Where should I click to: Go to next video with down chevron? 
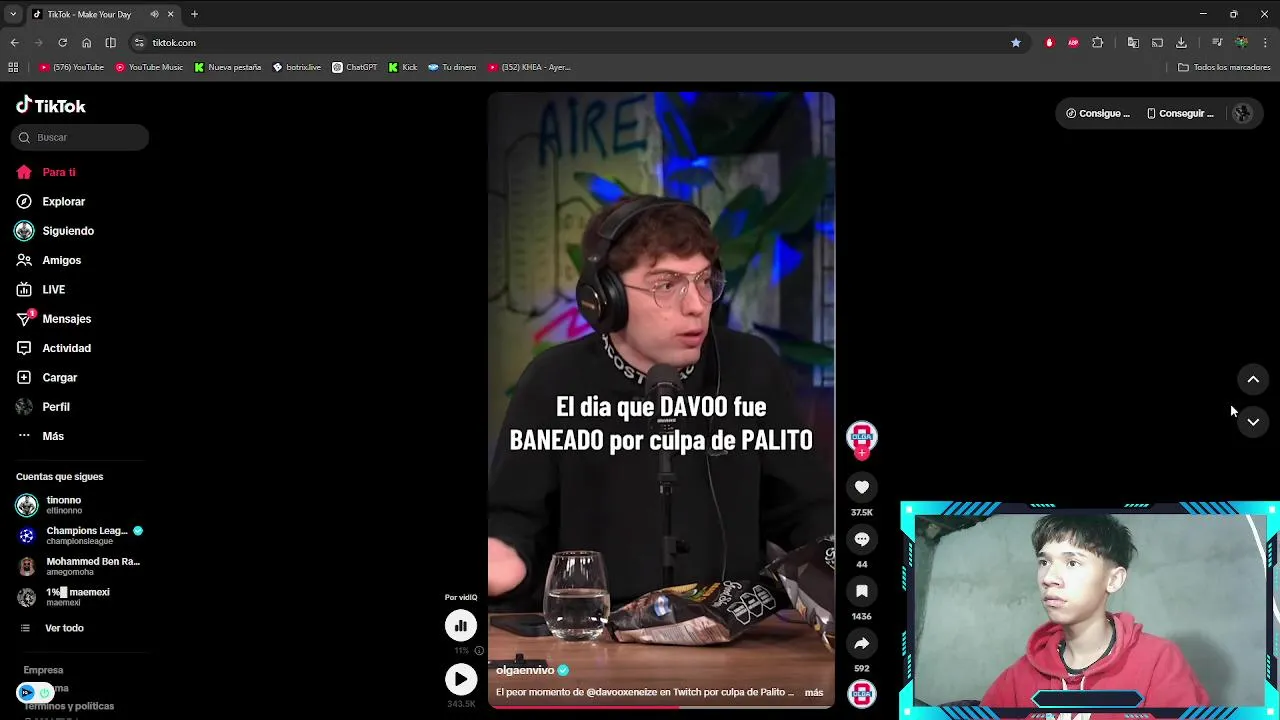[x=1253, y=422]
